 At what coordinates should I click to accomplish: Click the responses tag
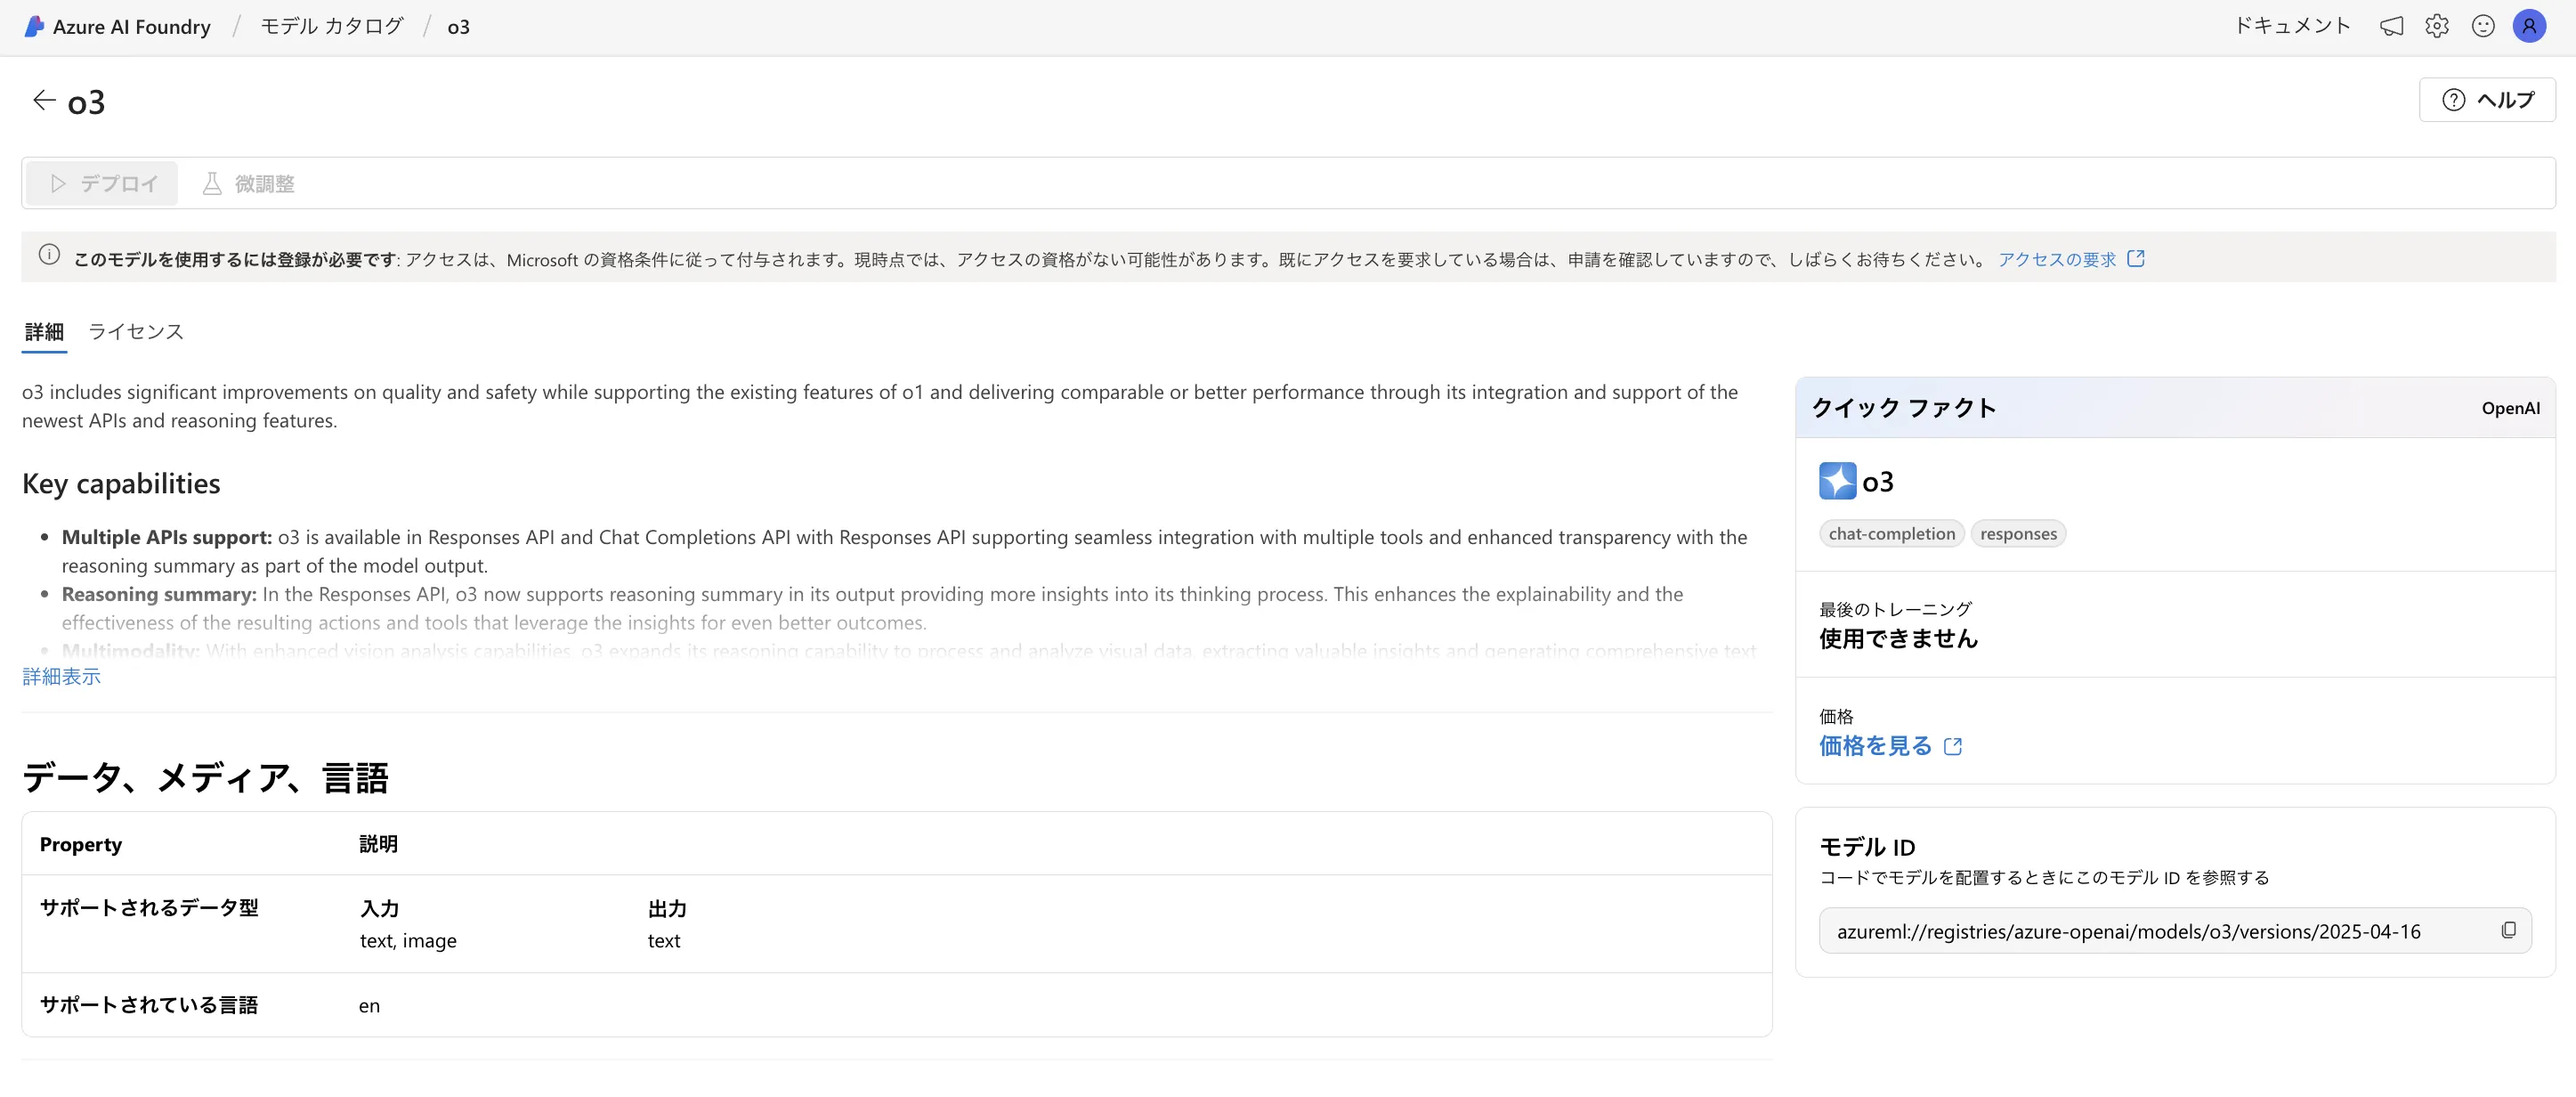coord(2018,534)
